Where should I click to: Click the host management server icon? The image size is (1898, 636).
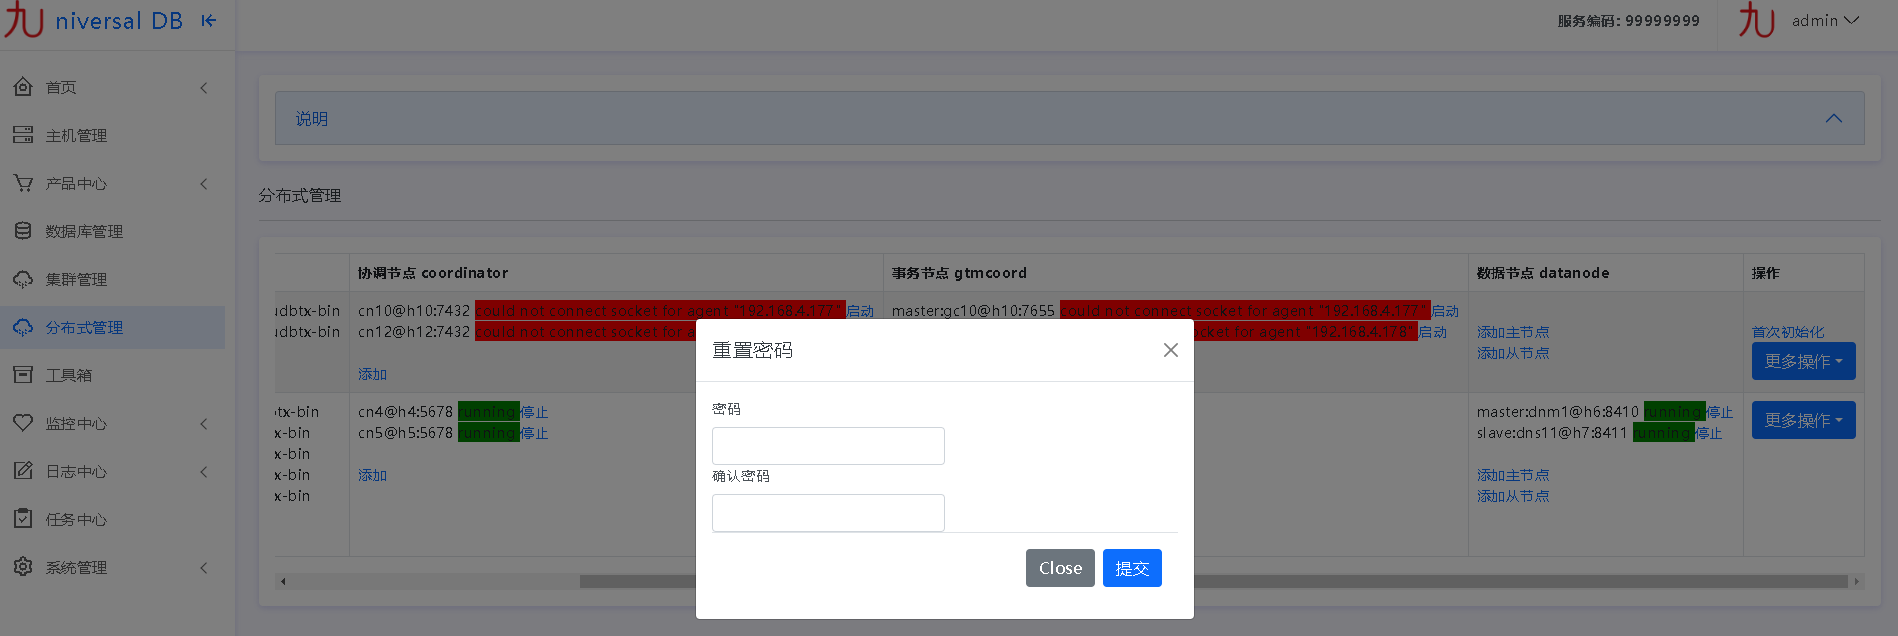tap(23, 135)
